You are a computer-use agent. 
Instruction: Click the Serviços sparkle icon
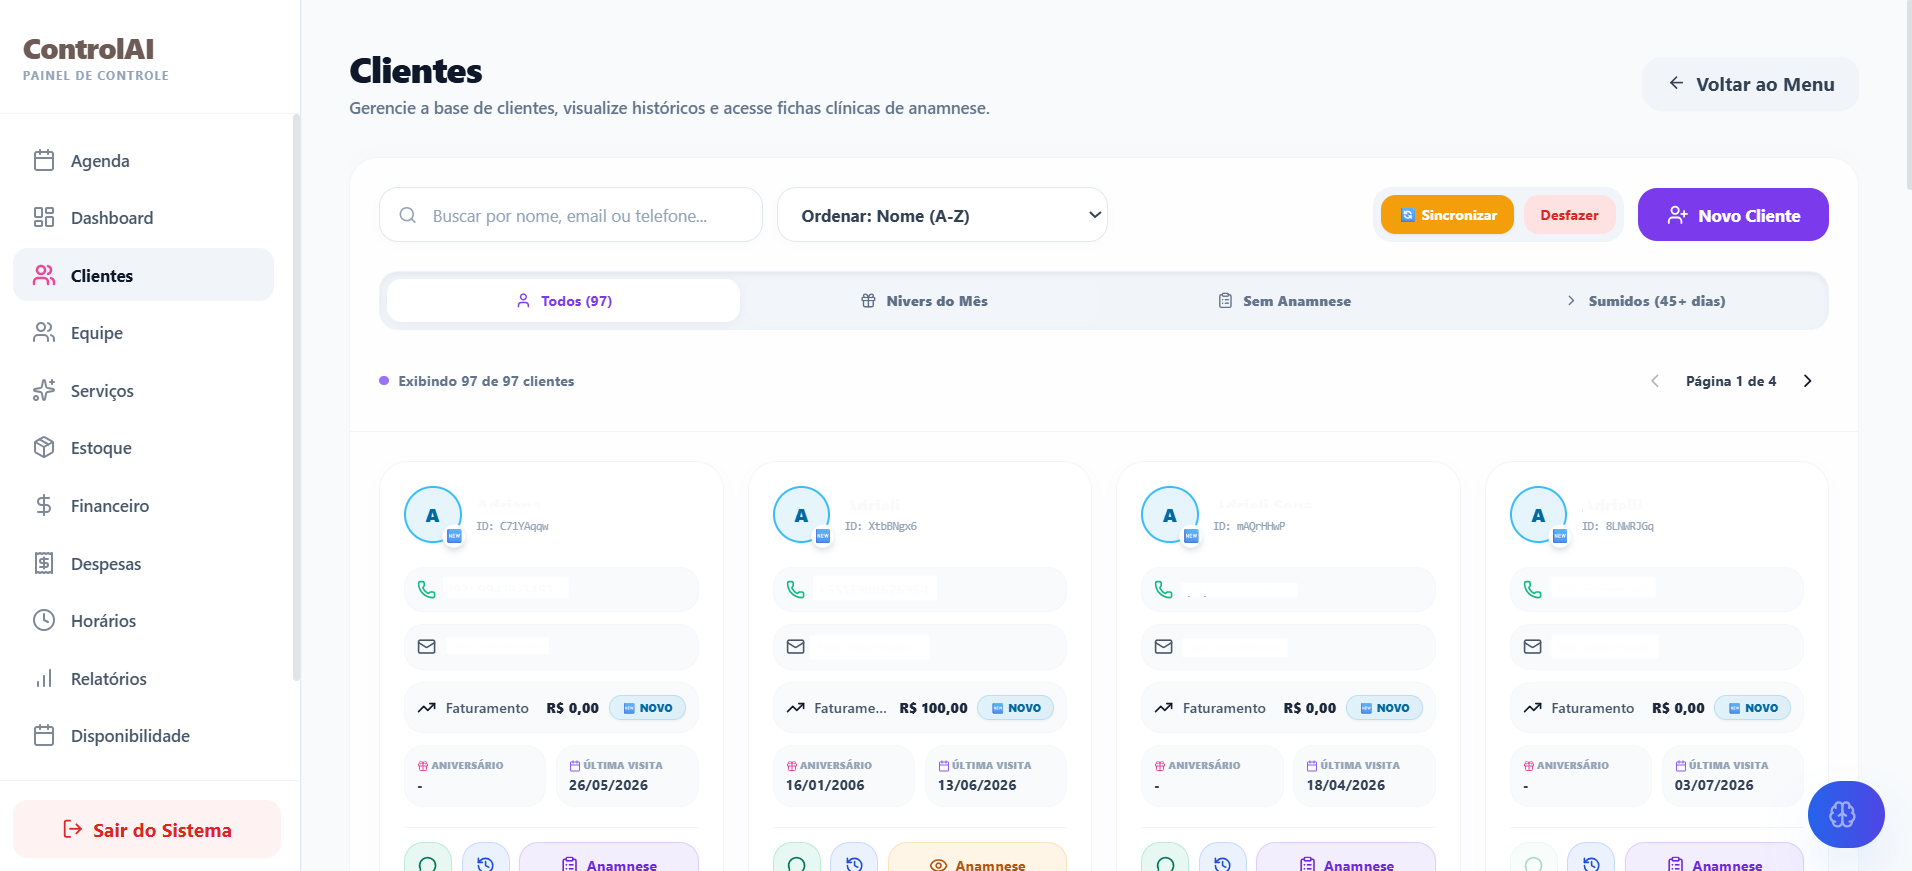point(44,390)
